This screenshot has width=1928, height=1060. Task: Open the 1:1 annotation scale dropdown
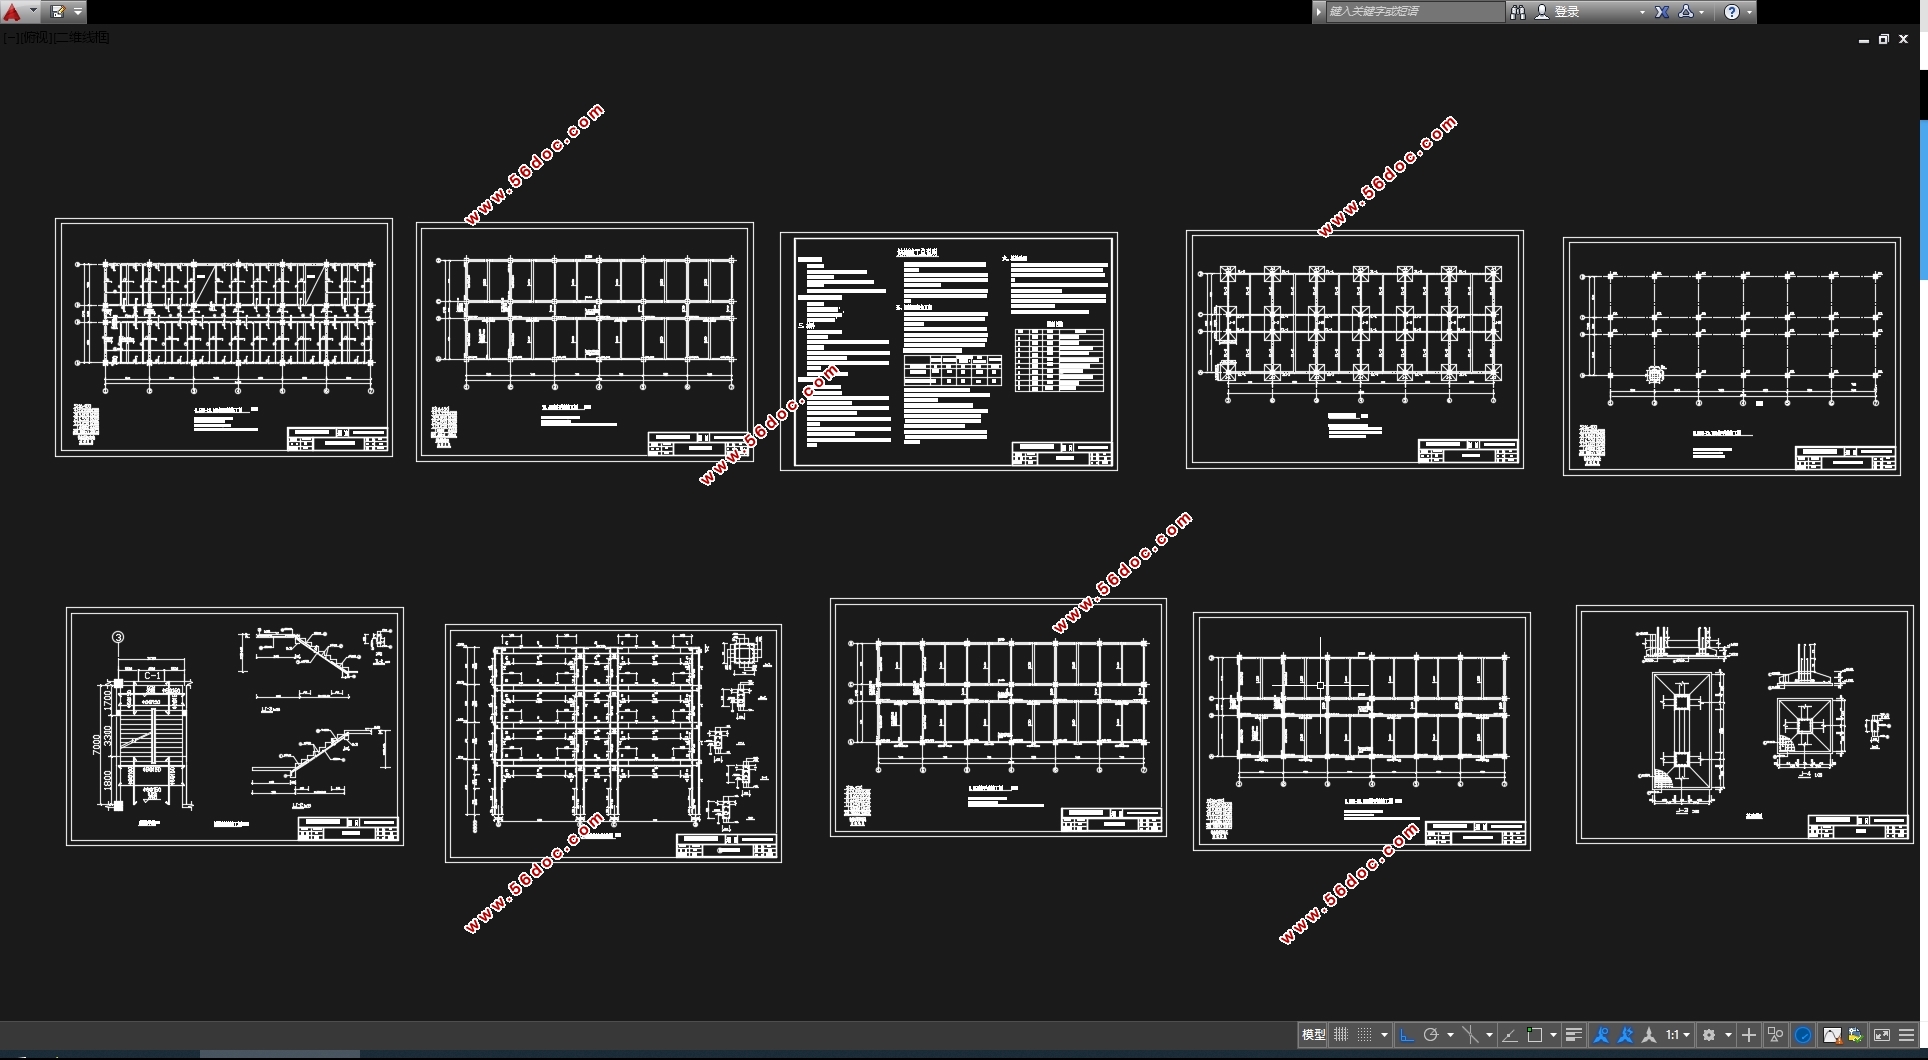tap(1677, 1035)
